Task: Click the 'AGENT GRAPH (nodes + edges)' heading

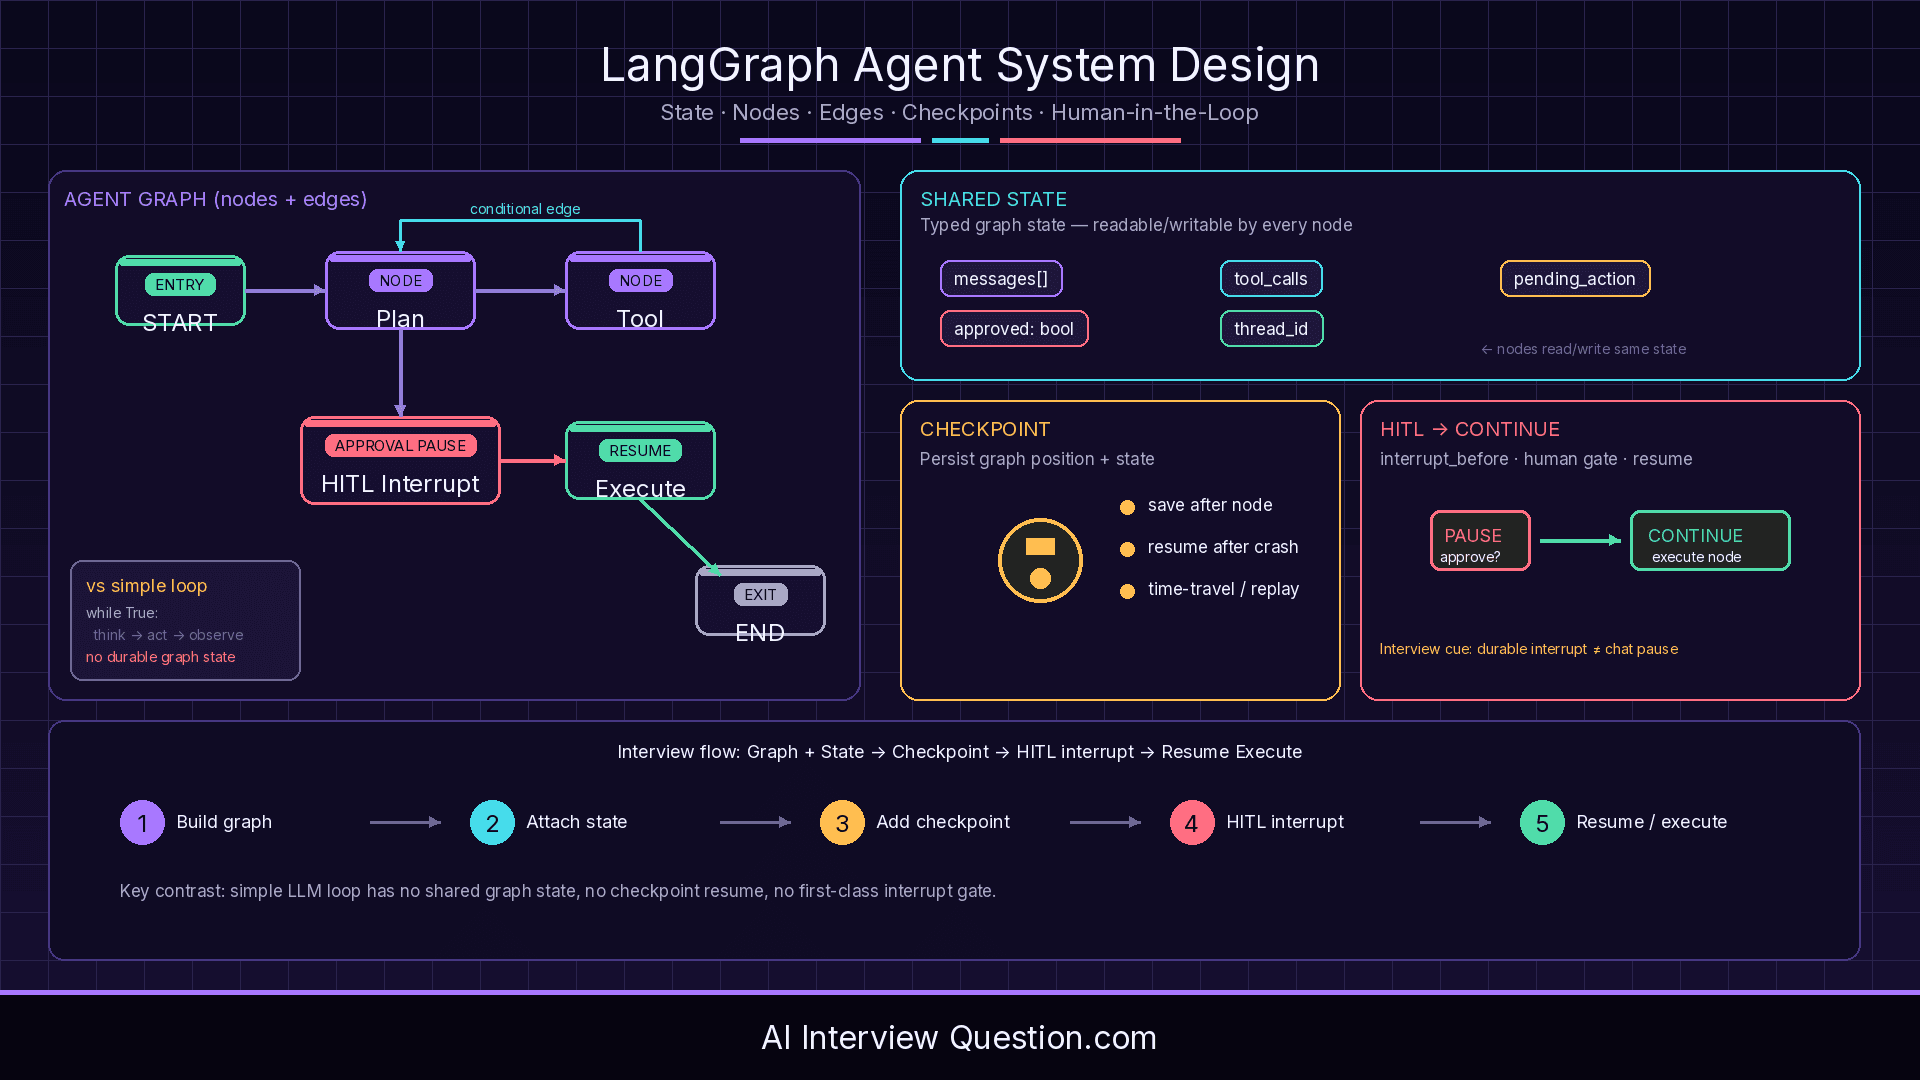Action: (216, 200)
